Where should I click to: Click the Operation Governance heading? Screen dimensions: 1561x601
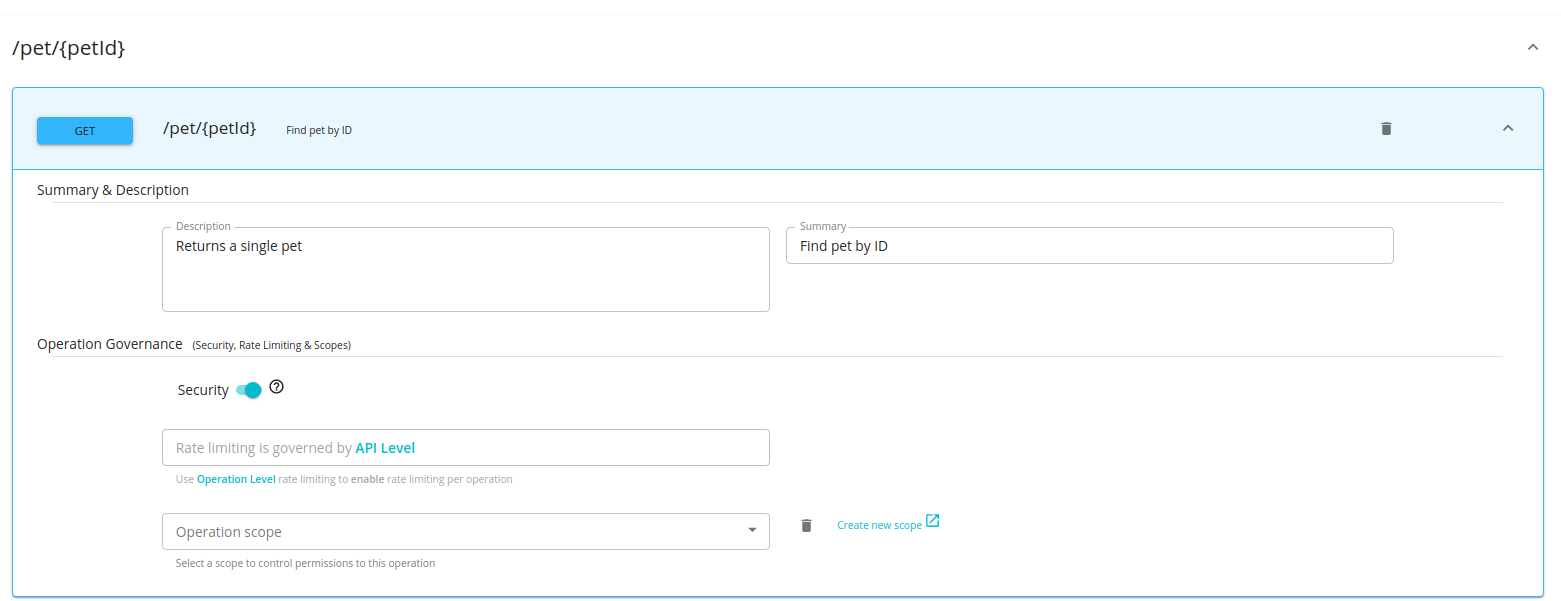pyautogui.click(x=110, y=344)
